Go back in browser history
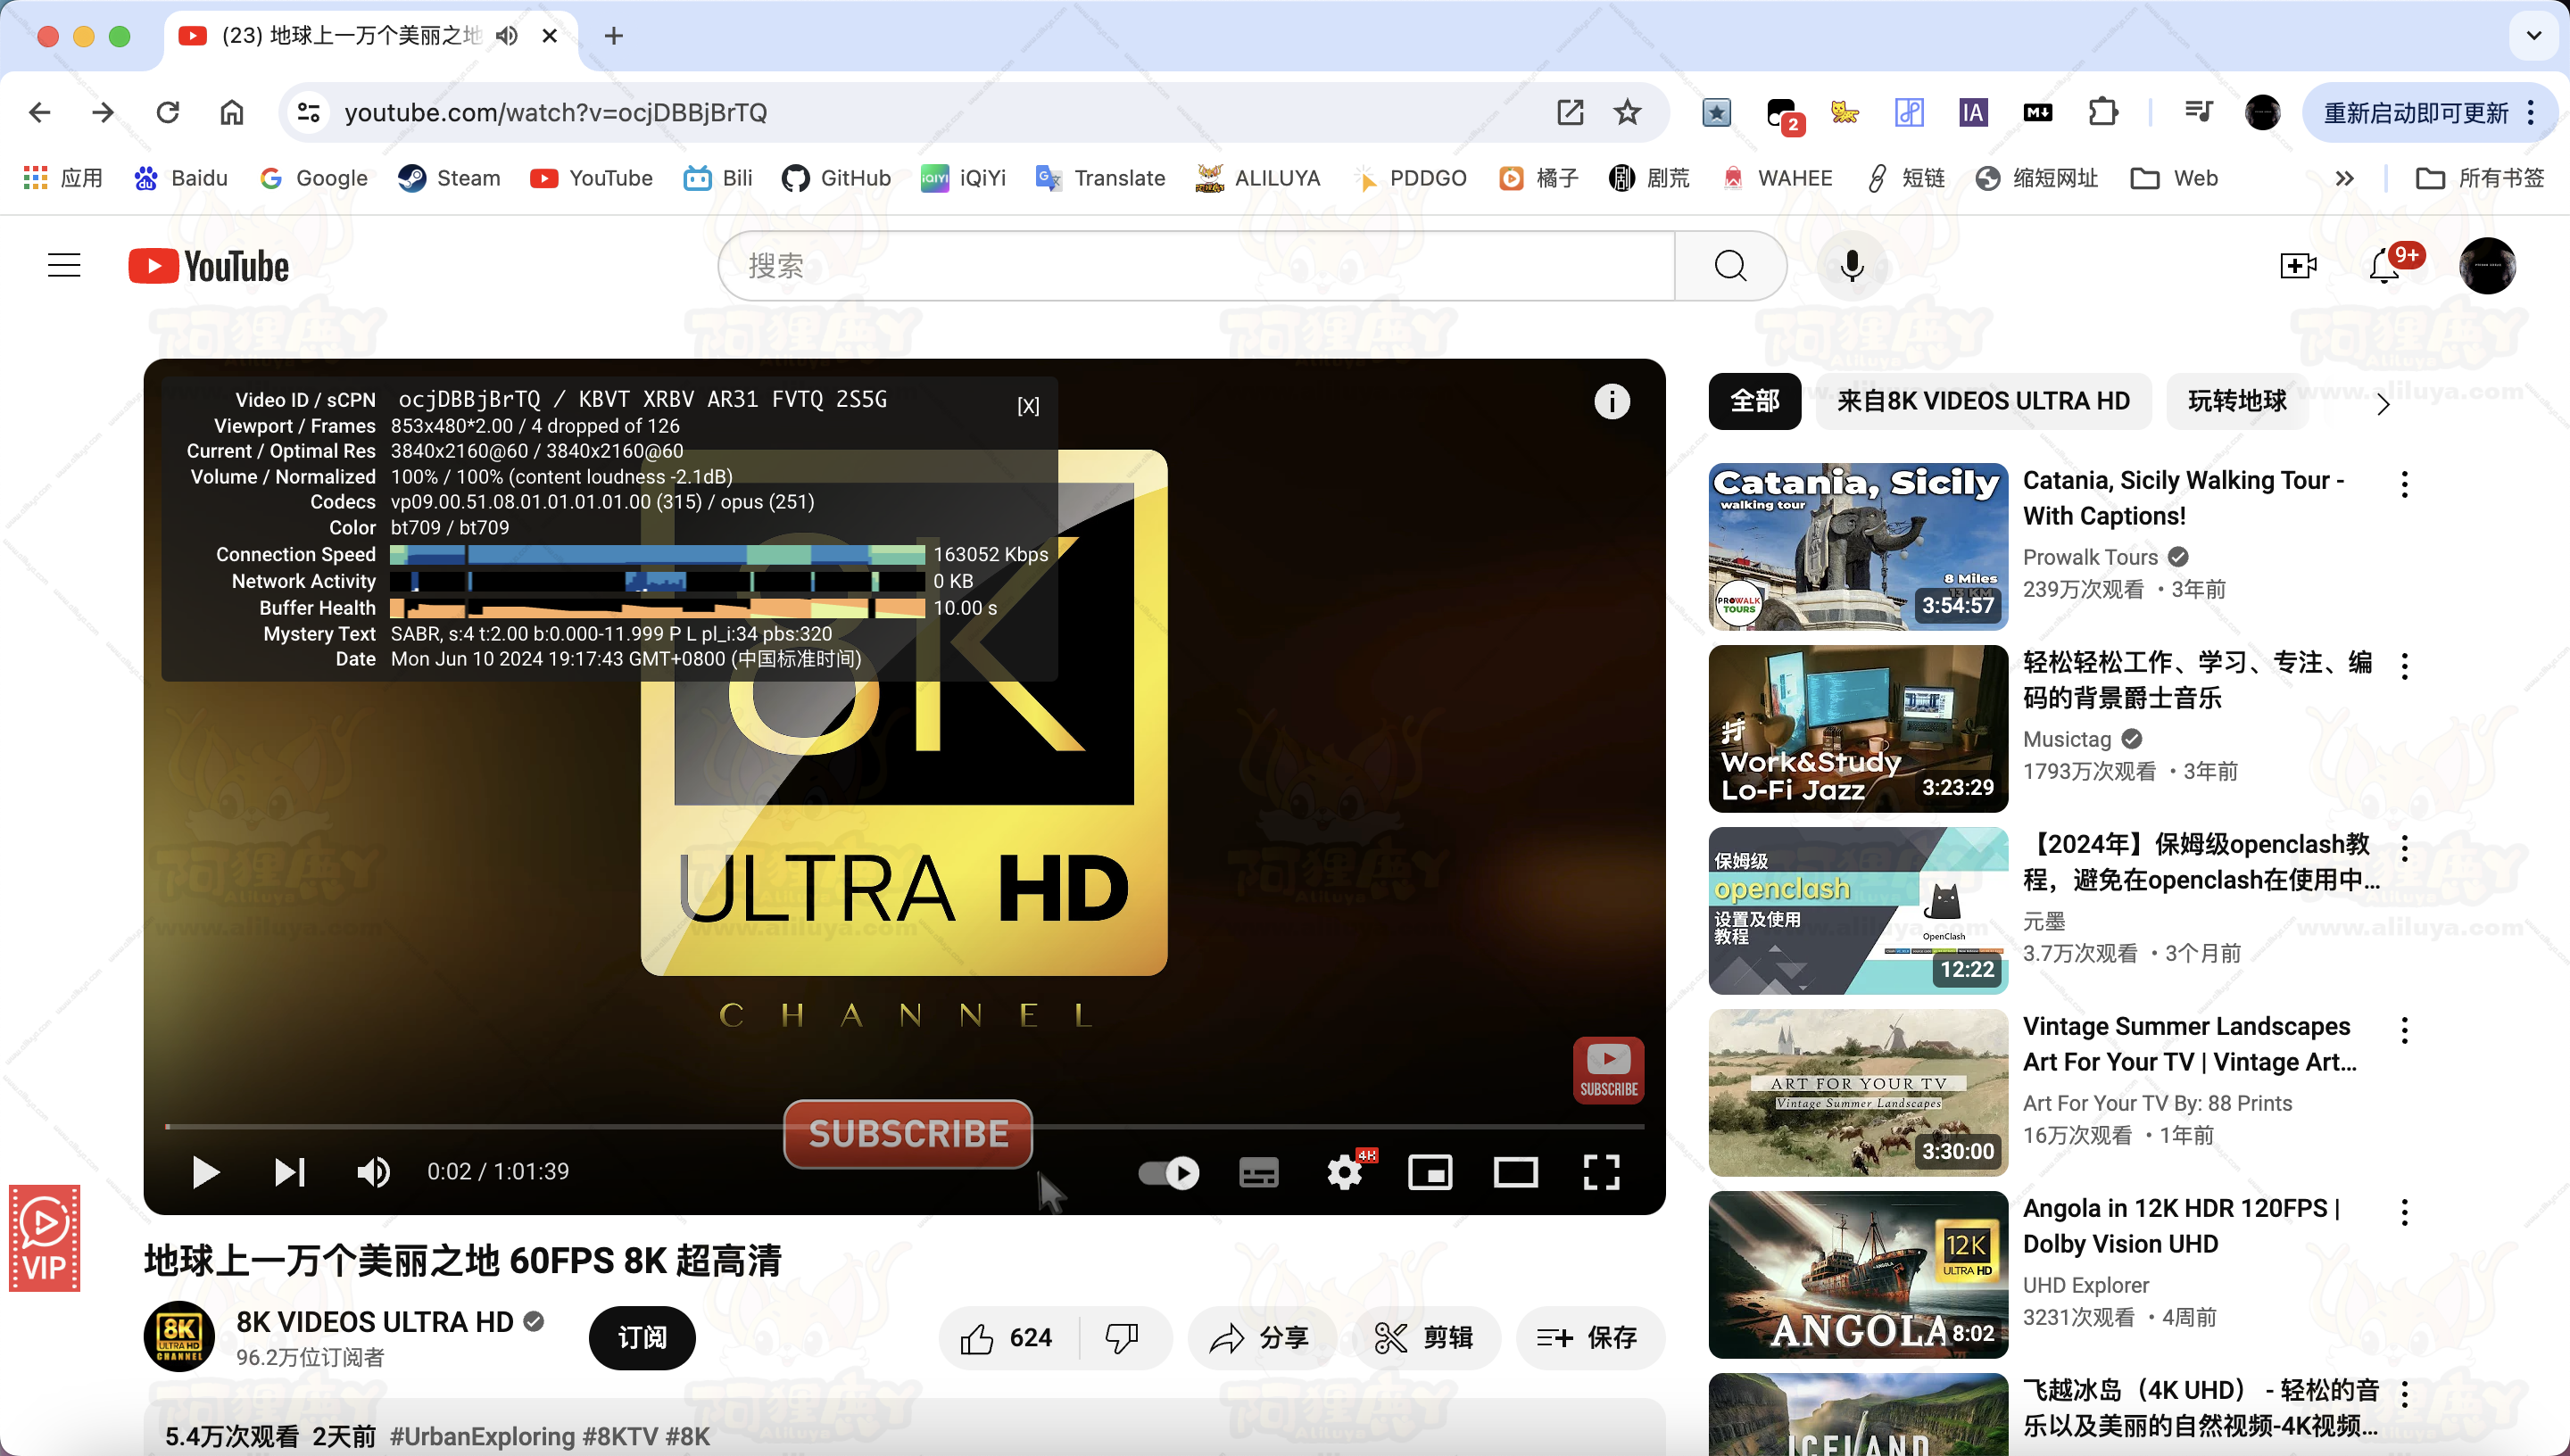The image size is (2570, 1456). pos(40,112)
